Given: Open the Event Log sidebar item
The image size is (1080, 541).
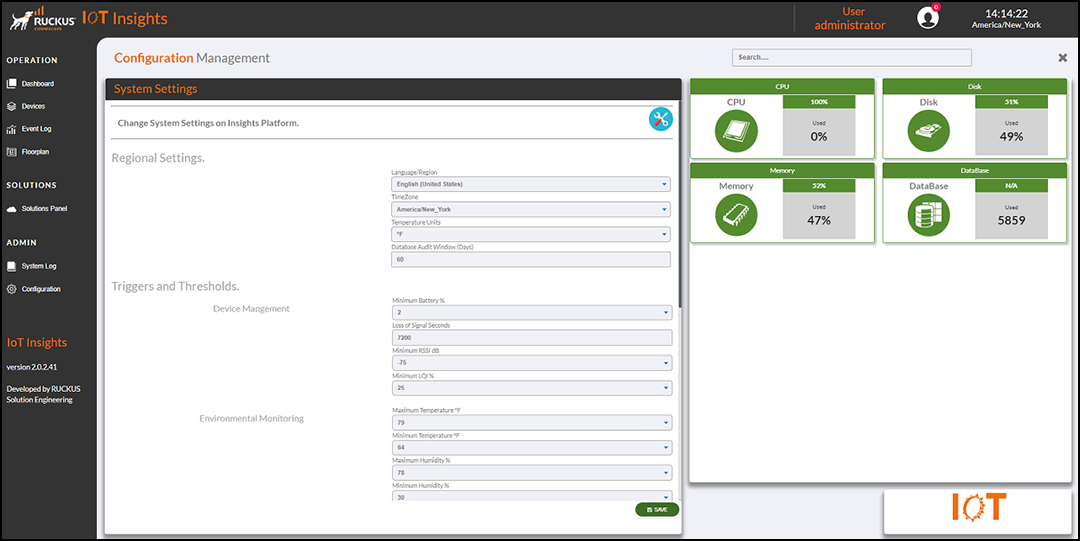Looking at the screenshot, I should coord(28,129).
